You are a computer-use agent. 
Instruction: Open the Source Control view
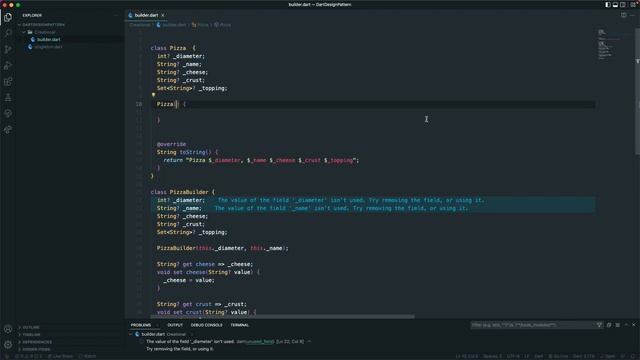click(x=8, y=49)
